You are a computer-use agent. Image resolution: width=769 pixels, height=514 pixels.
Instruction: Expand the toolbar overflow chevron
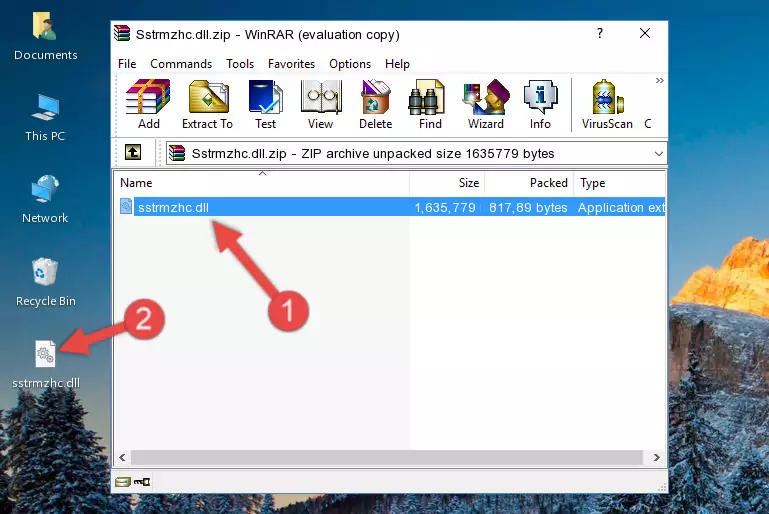pyautogui.click(x=660, y=80)
